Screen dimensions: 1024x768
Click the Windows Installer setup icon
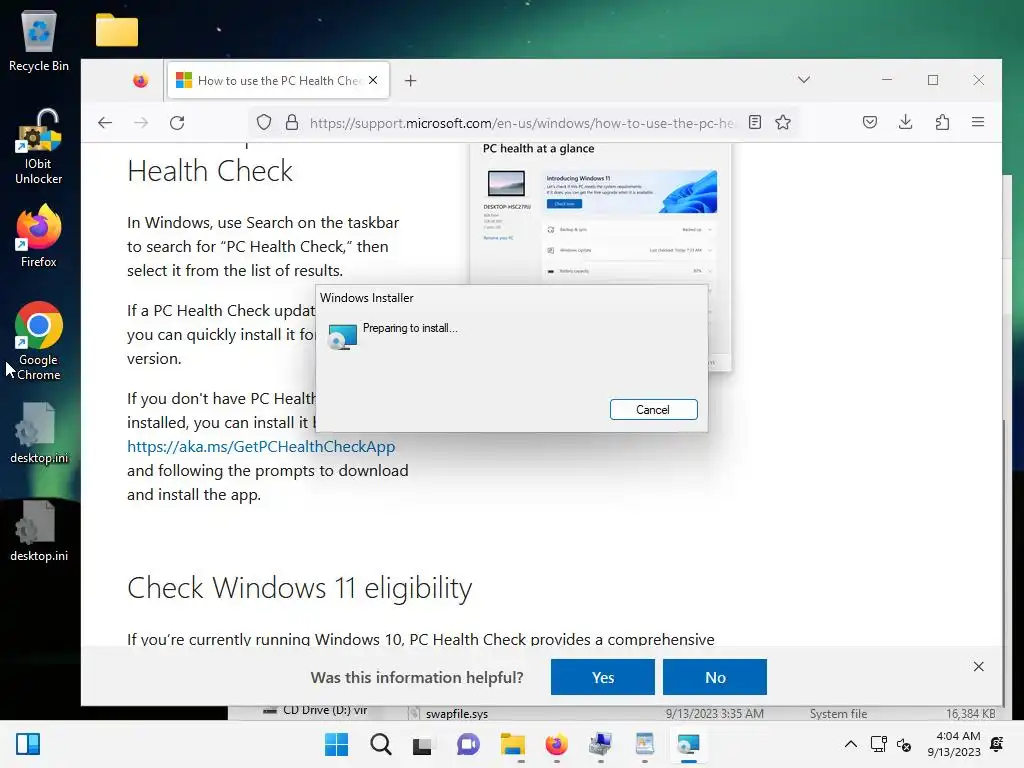342,336
